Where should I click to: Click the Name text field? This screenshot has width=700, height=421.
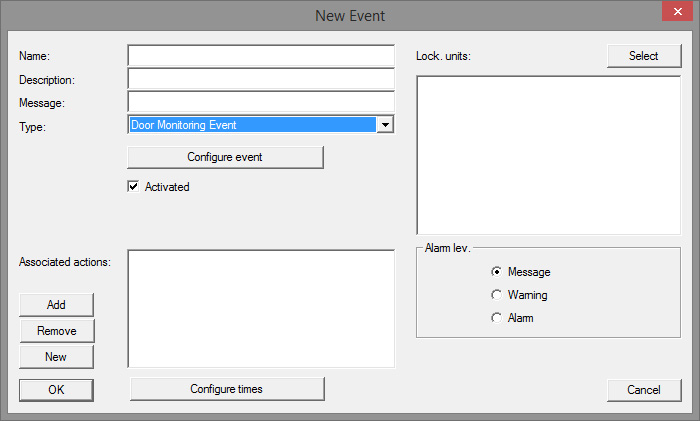coord(261,55)
